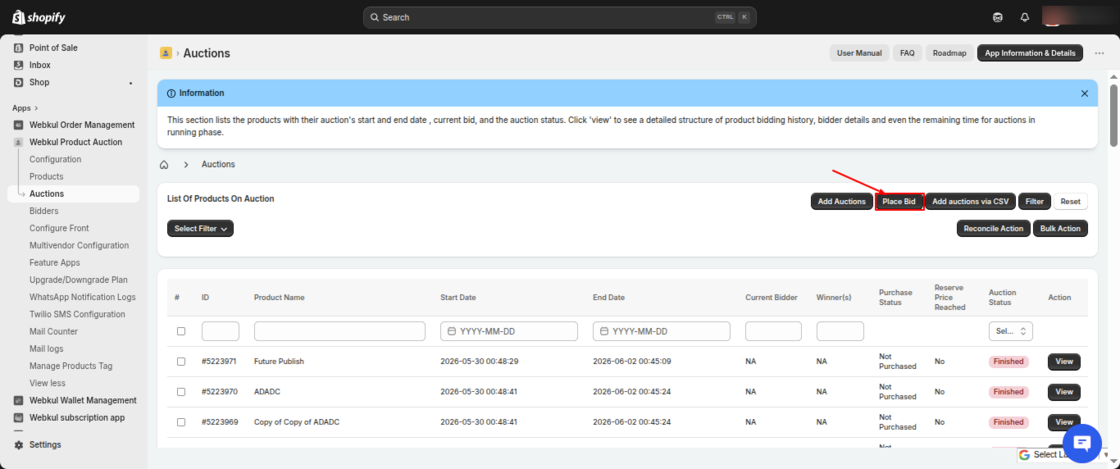Image resolution: width=1120 pixels, height=469 pixels.
Task: Click the Shop sidebar icon
Action: 19,82
